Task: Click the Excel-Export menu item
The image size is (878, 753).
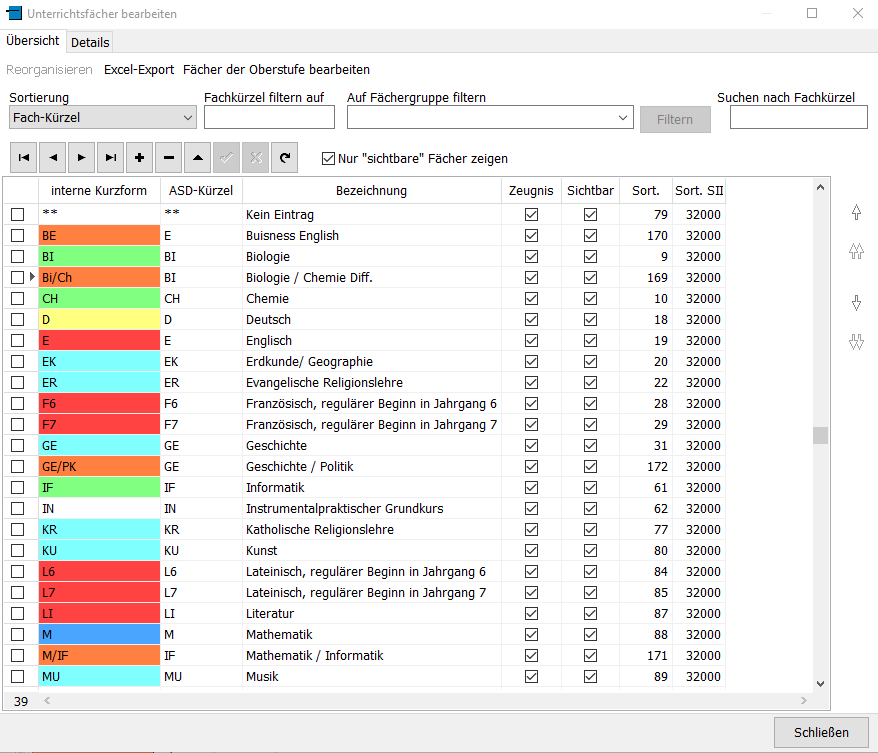Action: (x=139, y=69)
